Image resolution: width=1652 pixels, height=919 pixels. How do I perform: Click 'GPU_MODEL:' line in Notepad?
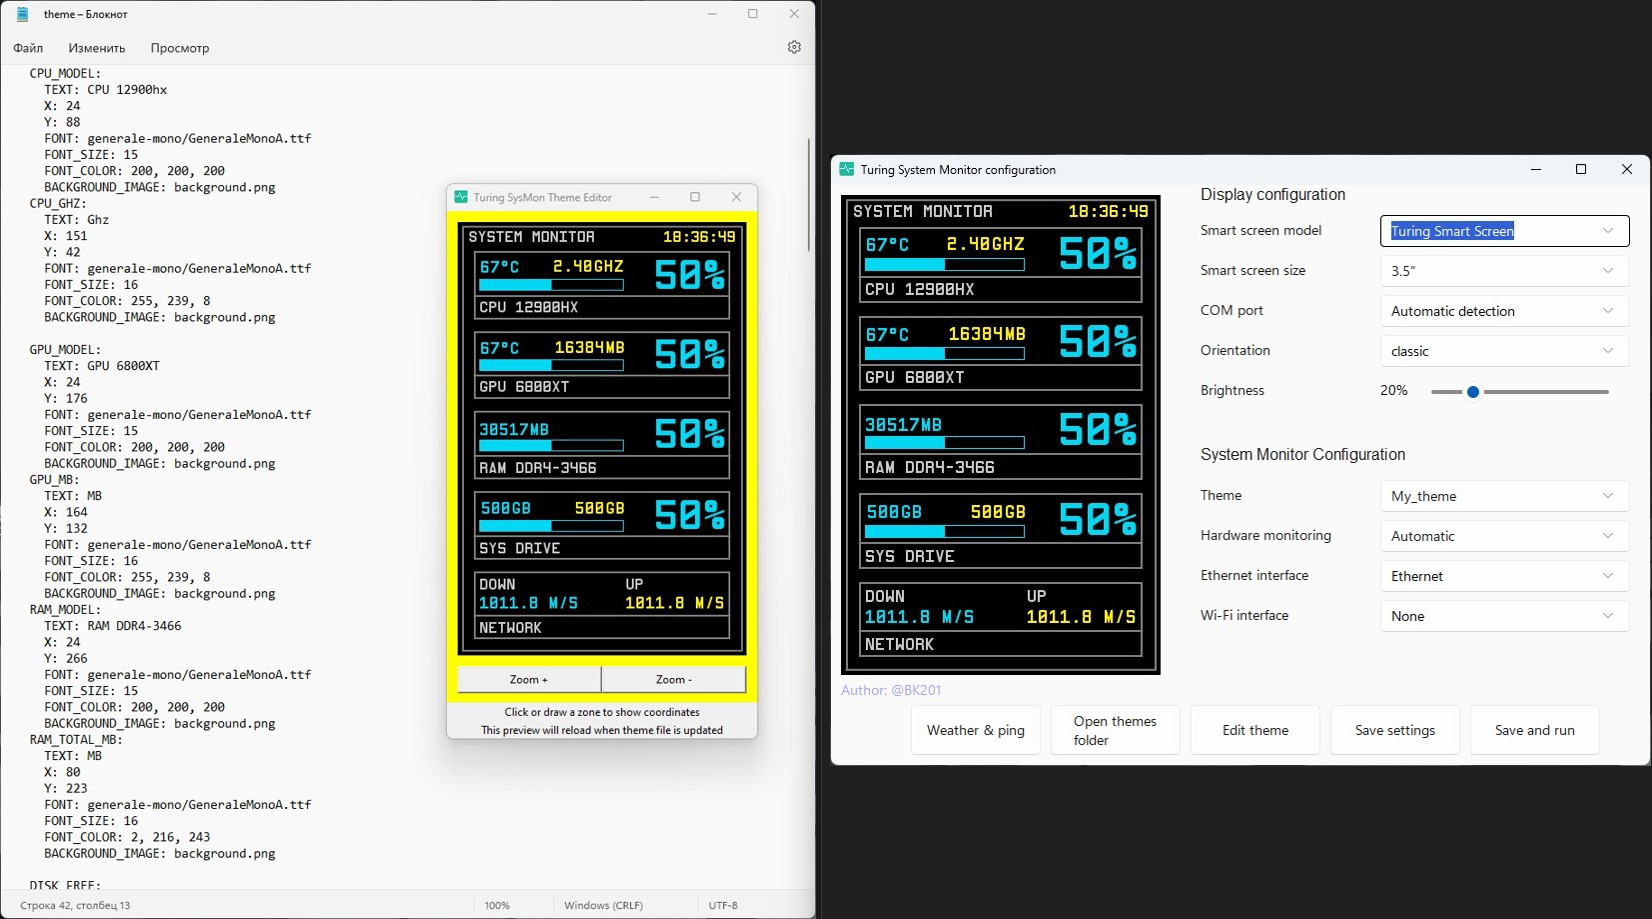click(x=66, y=349)
